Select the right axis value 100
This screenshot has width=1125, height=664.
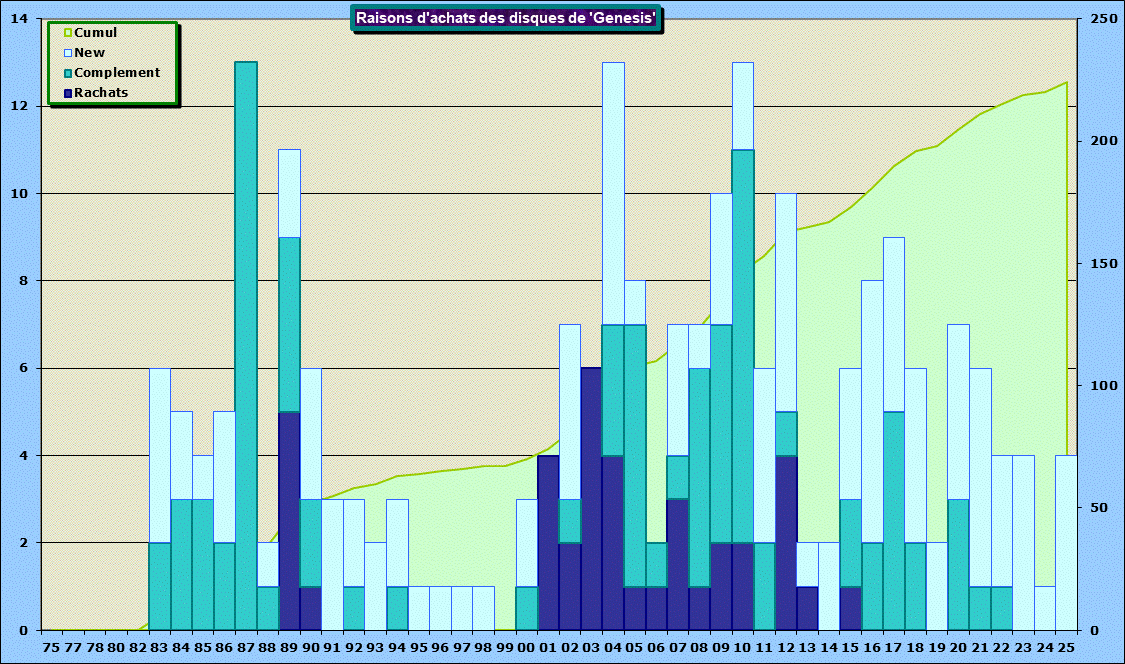(x=1102, y=386)
